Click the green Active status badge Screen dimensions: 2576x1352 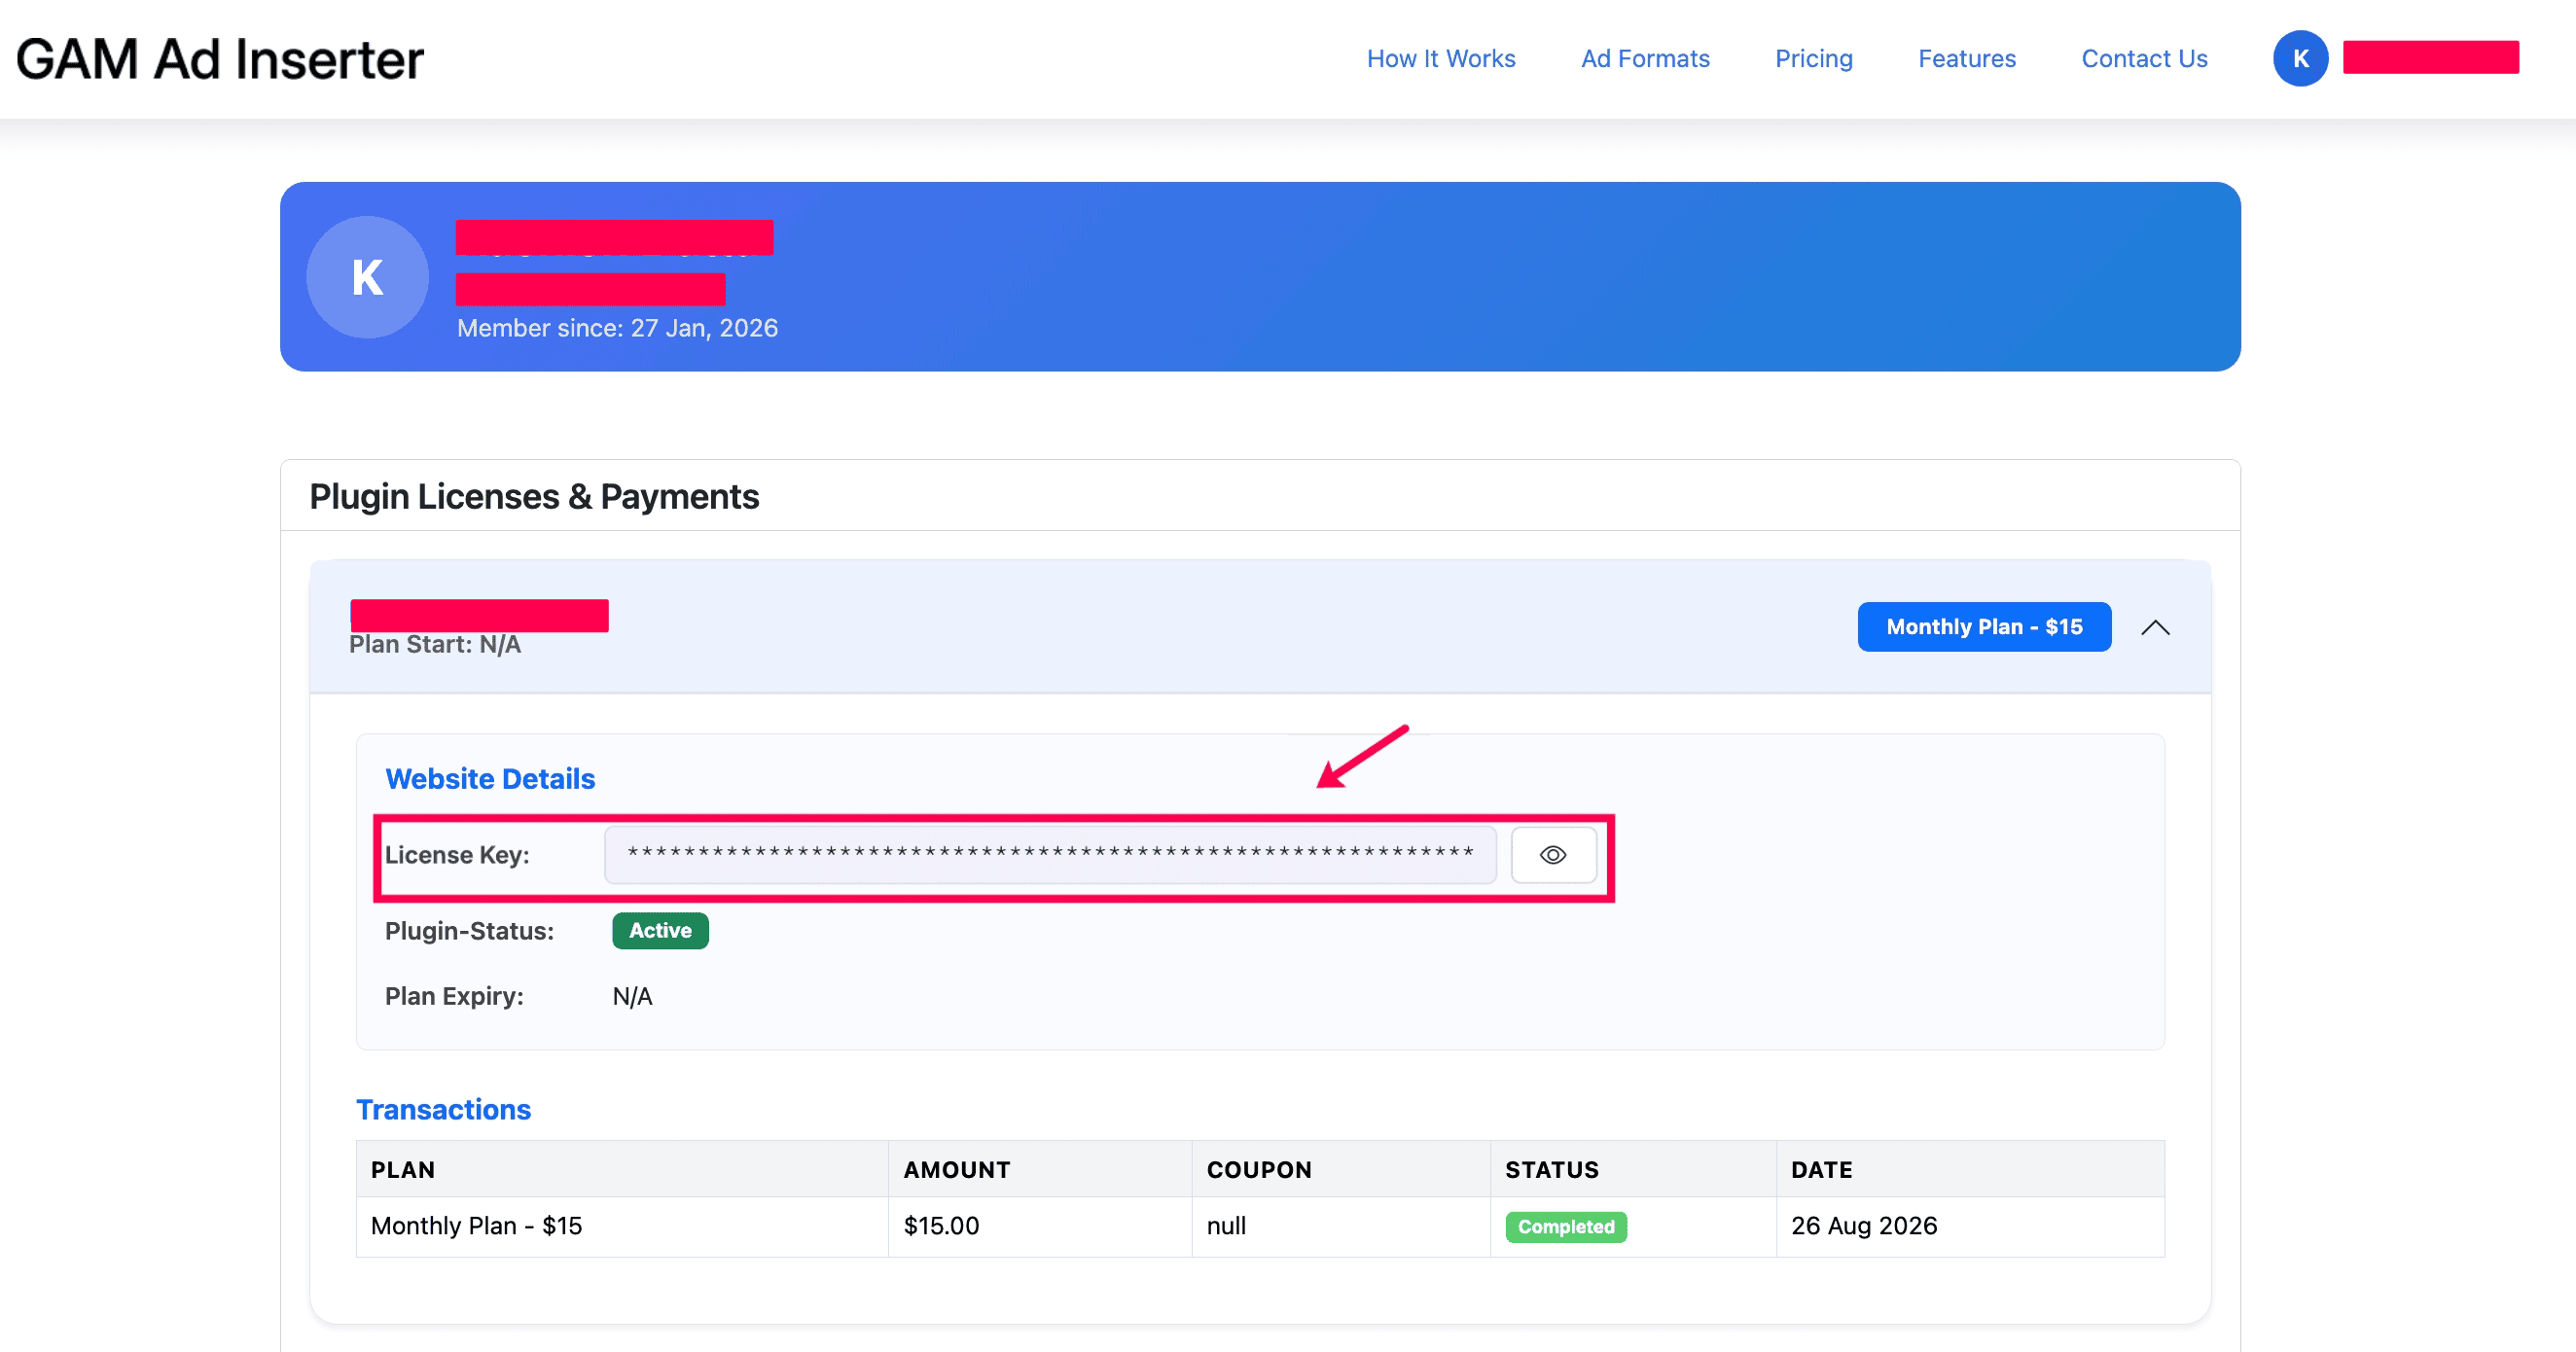(x=660, y=931)
